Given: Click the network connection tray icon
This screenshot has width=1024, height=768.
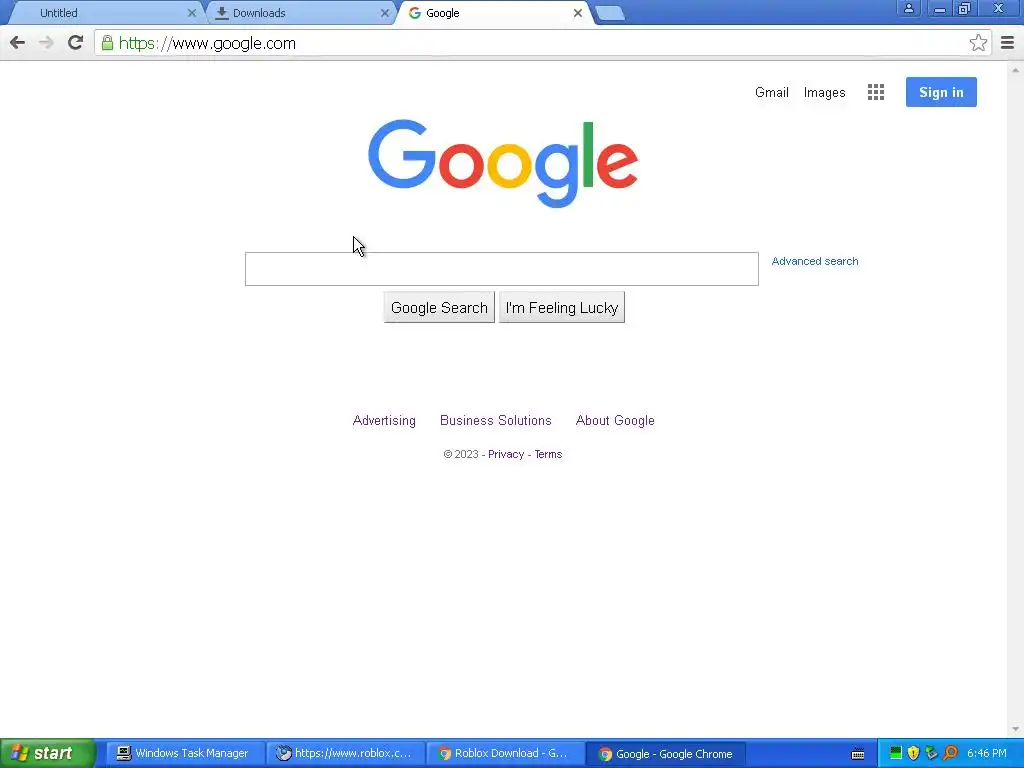Looking at the screenshot, I should pyautogui.click(x=931, y=754).
